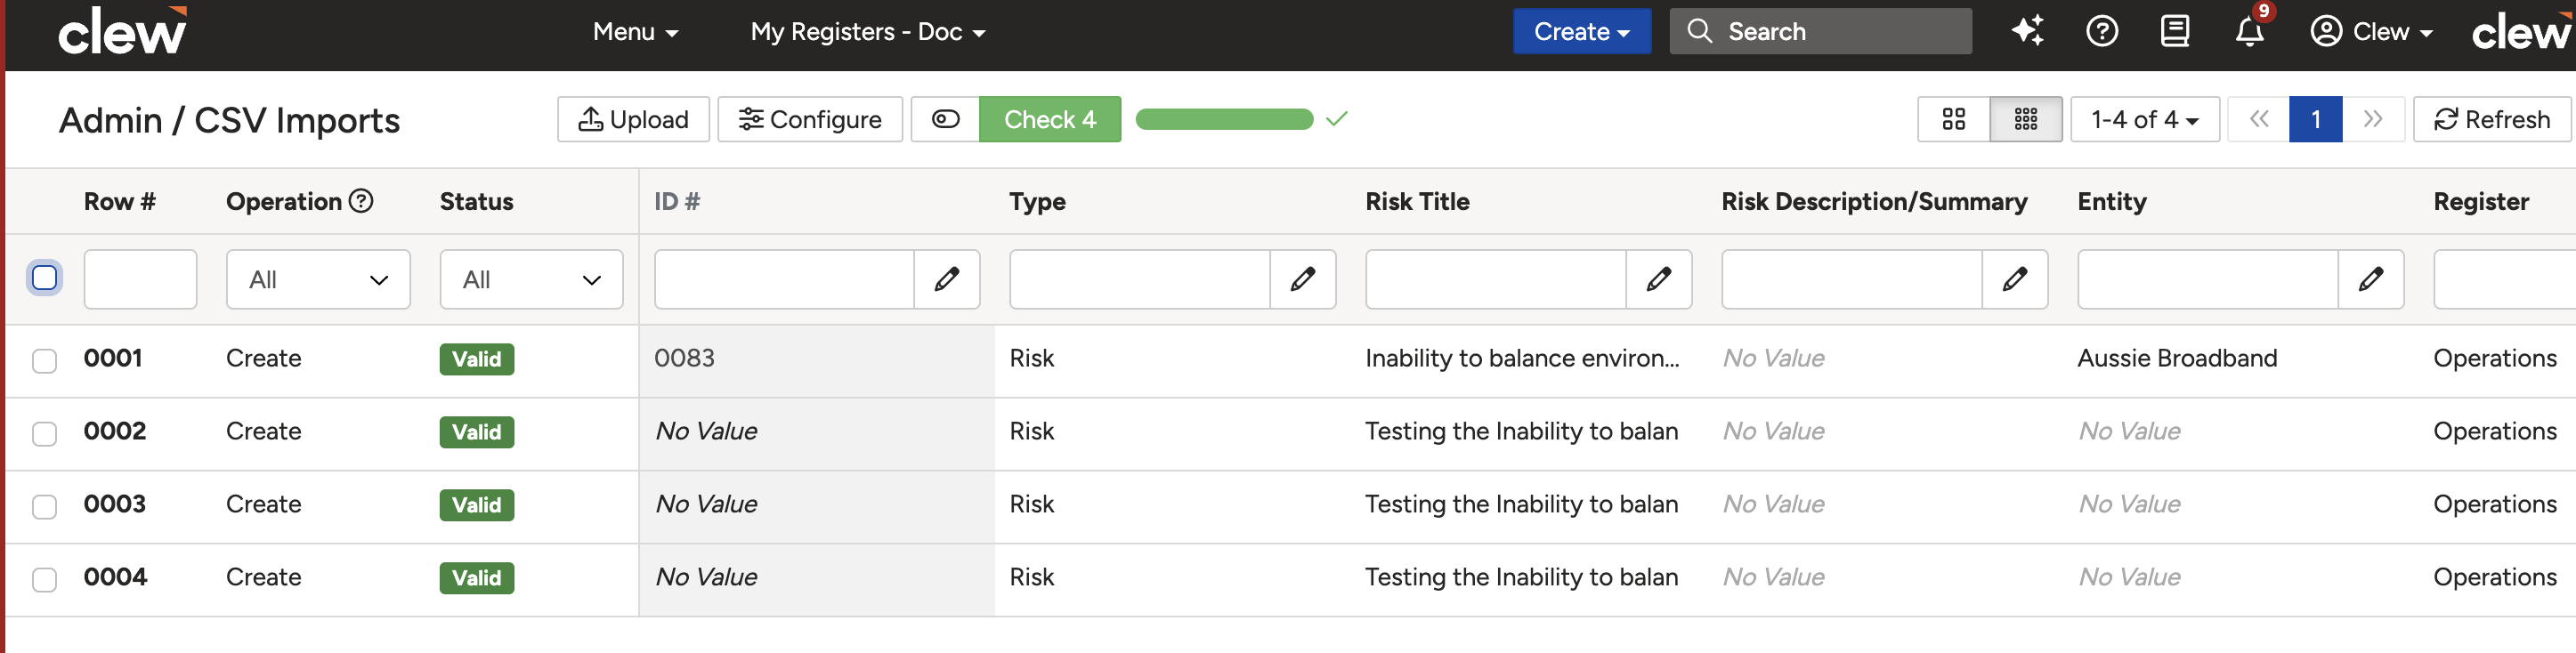Switch to large grid view icon
2576x653 pixels.
[1953, 119]
